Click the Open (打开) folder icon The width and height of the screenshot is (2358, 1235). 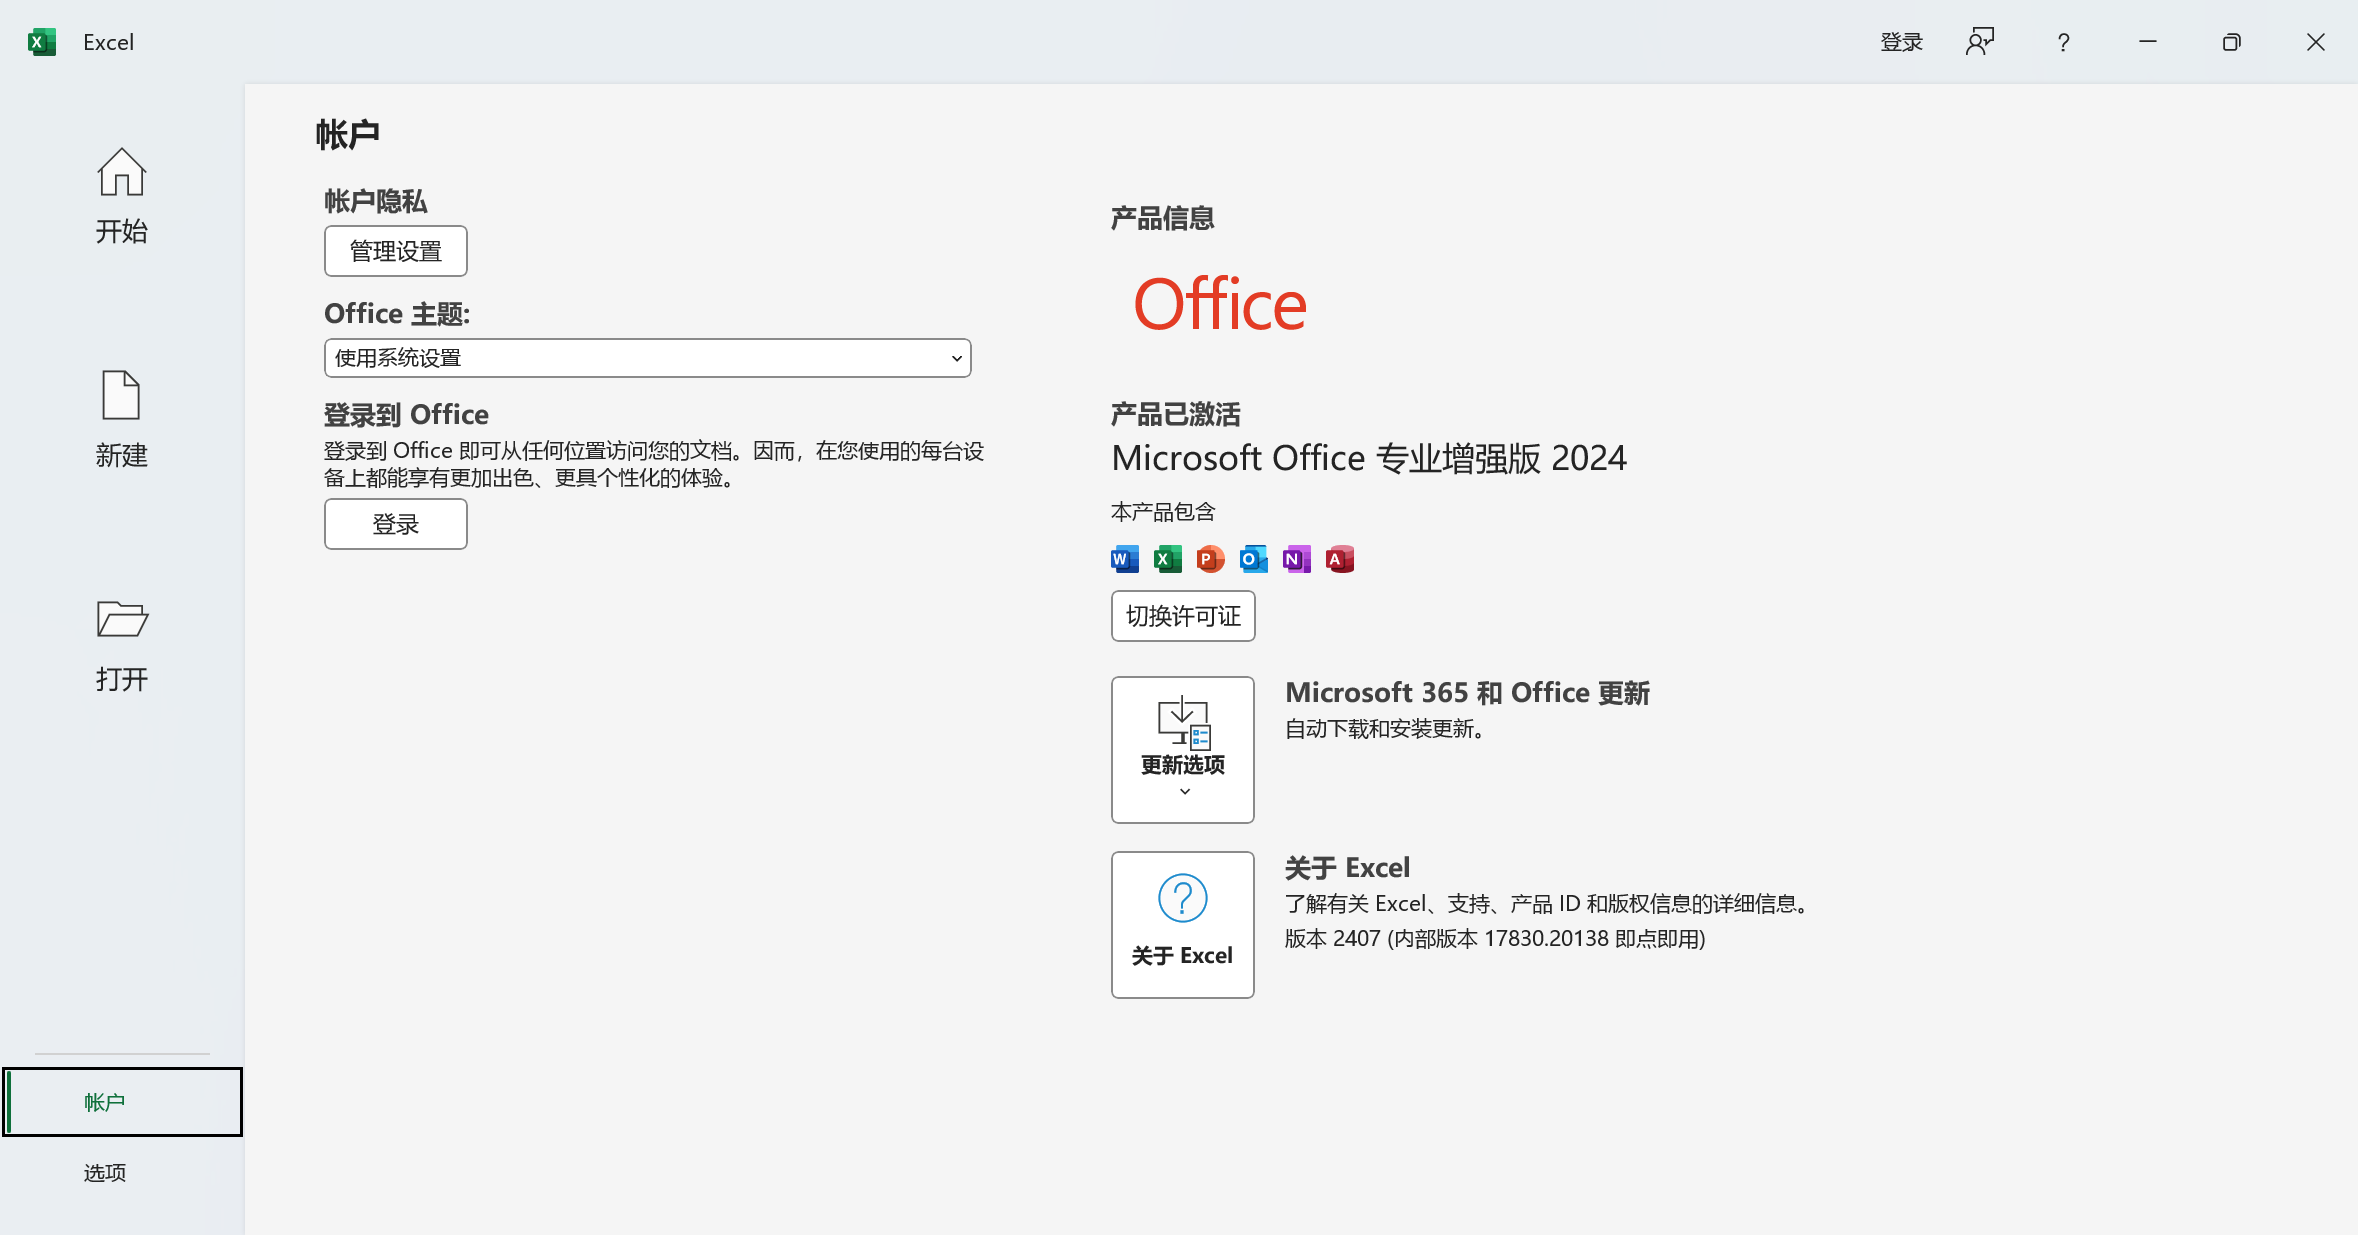pos(121,619)
